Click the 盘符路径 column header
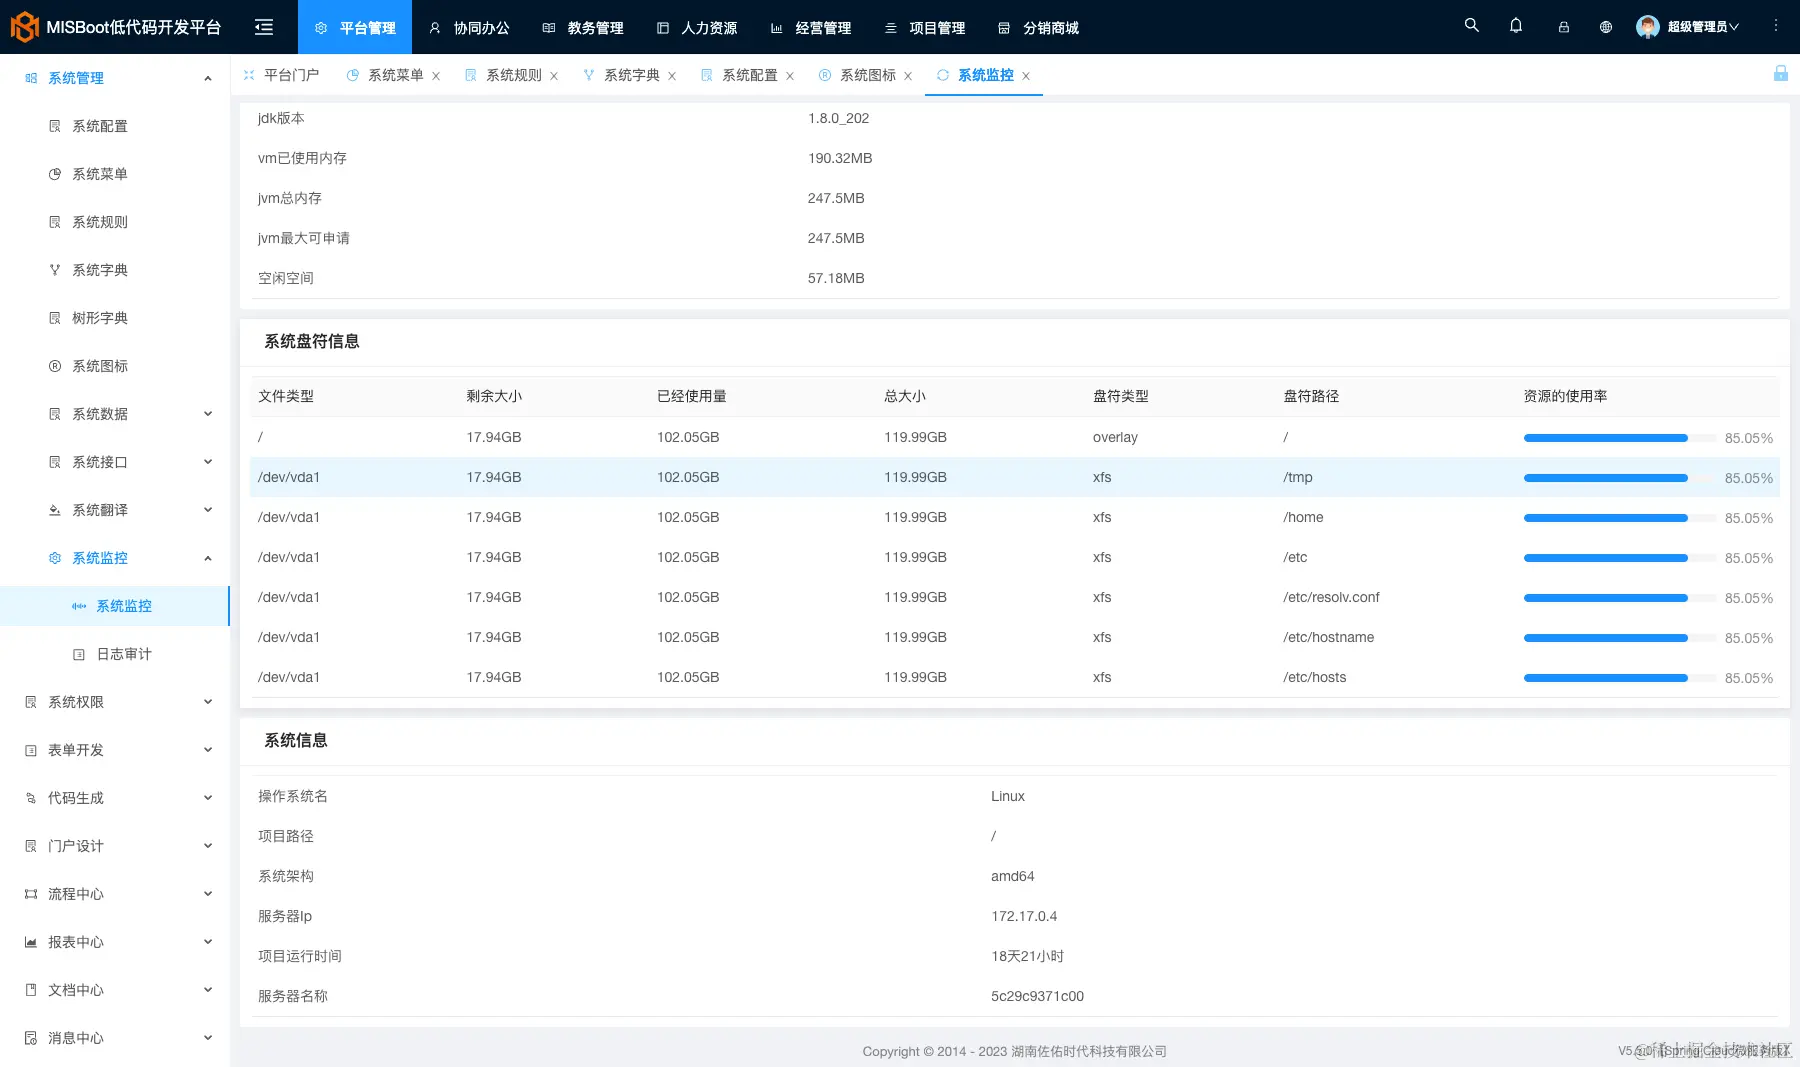This screenshot has width=1800, height=1067. pos(1311,396)
